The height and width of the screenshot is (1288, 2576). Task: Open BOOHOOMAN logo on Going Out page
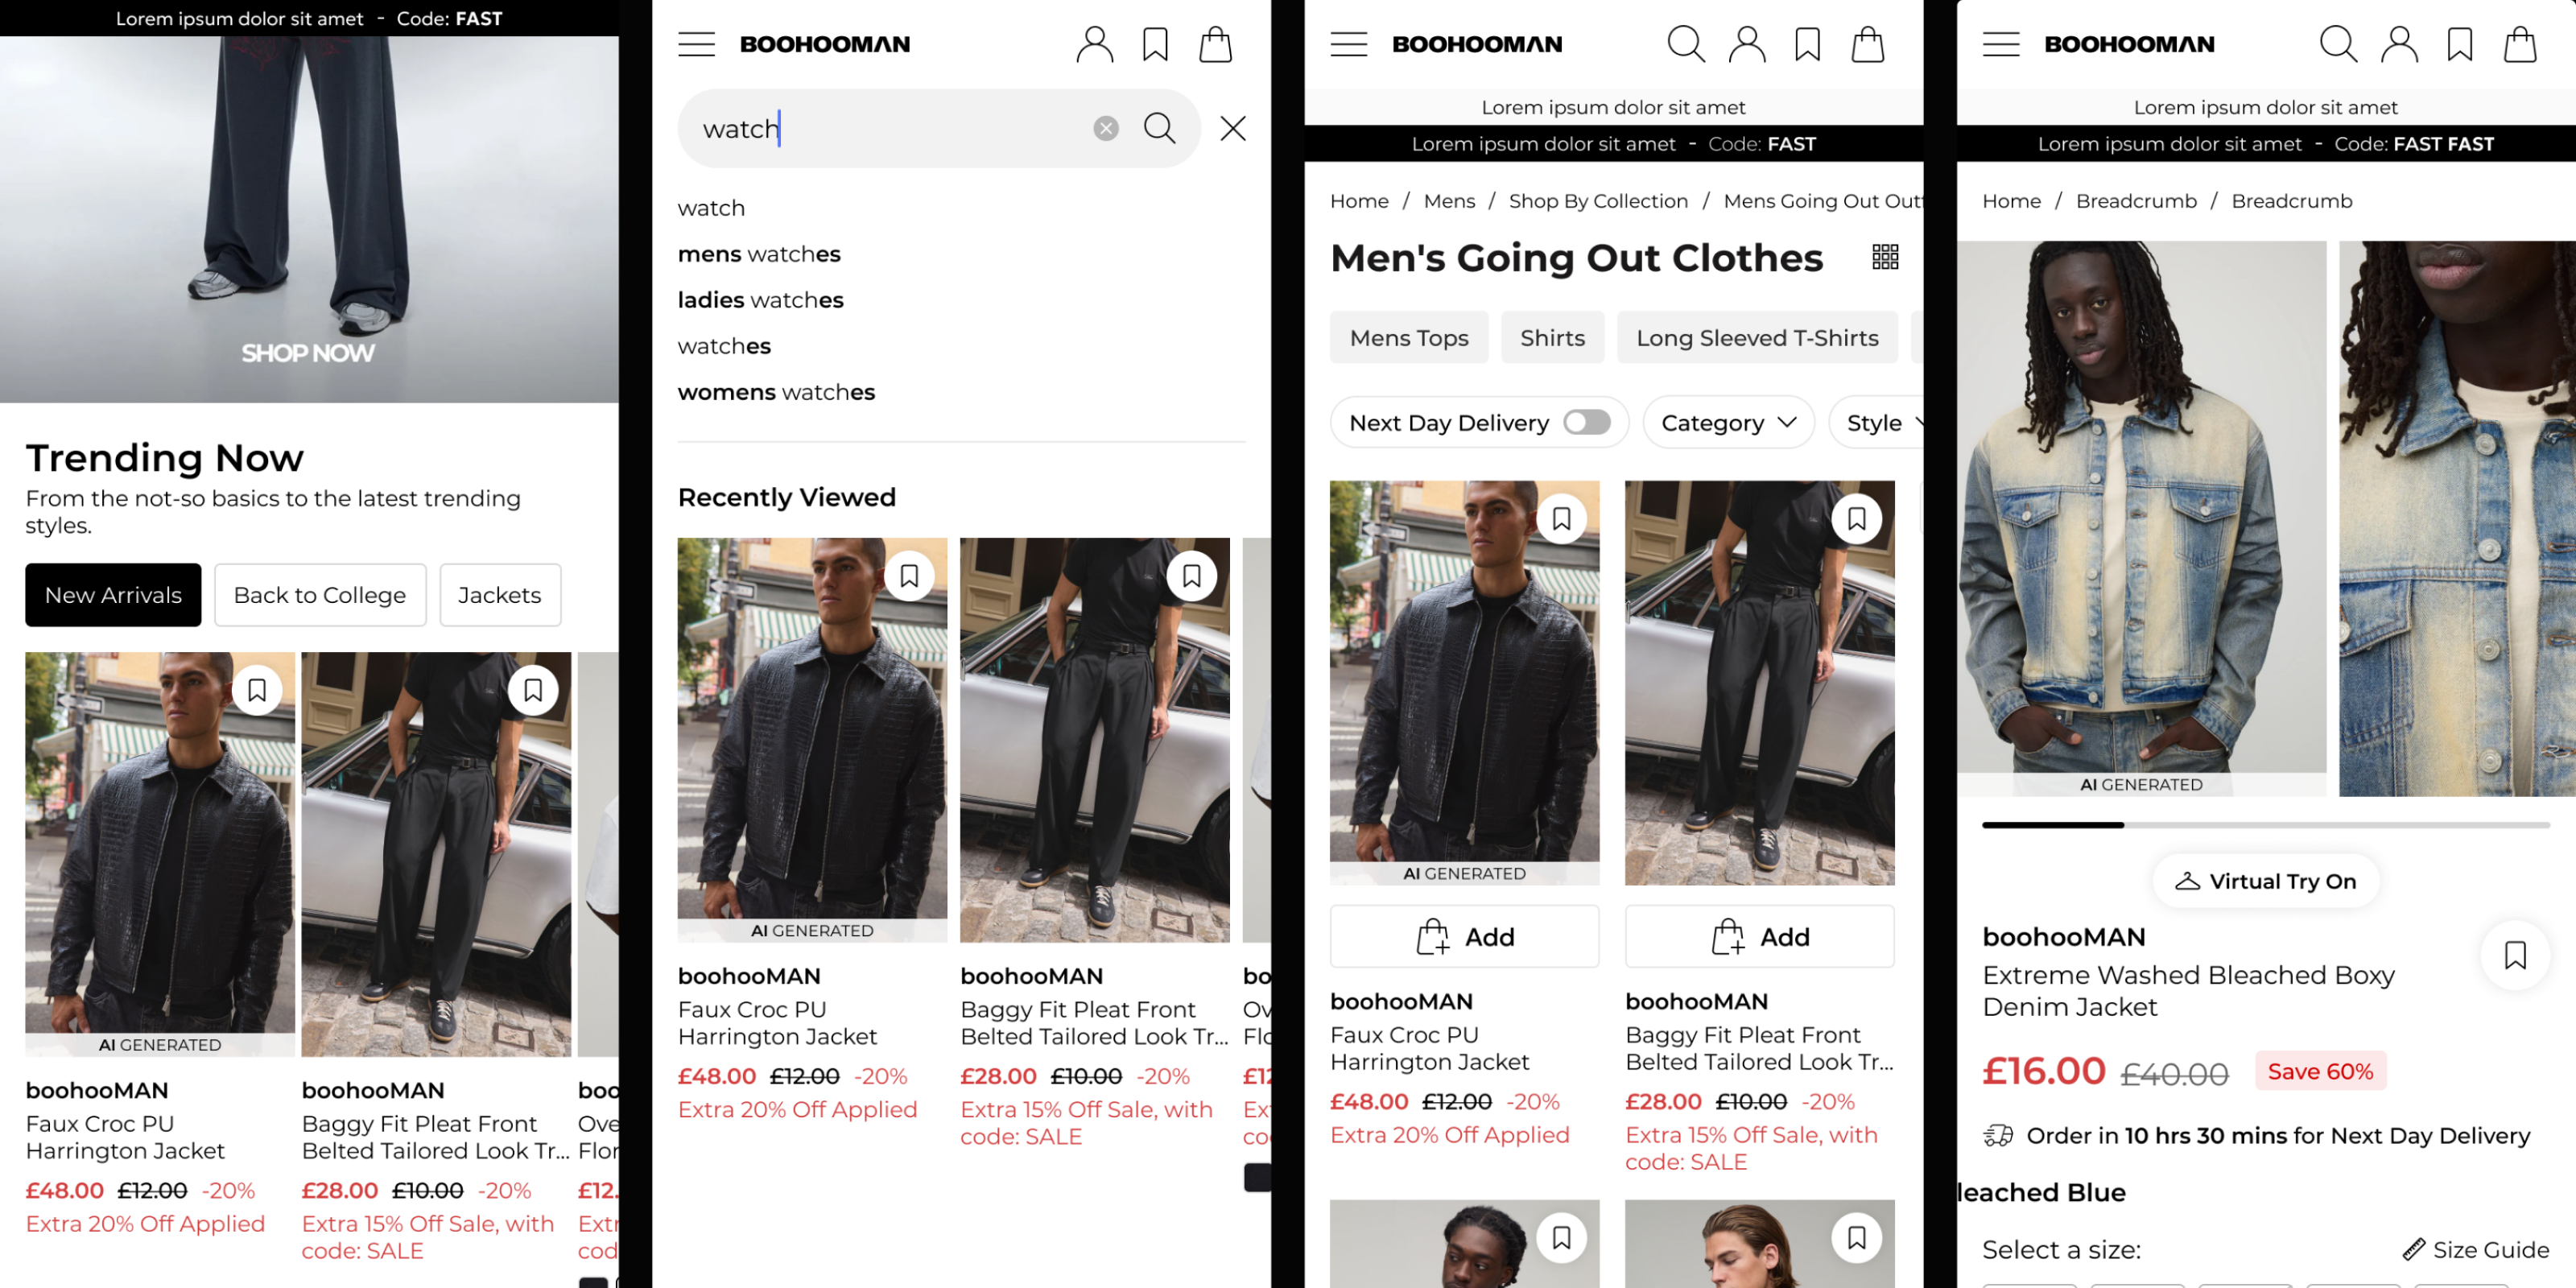pos(1476,44)
